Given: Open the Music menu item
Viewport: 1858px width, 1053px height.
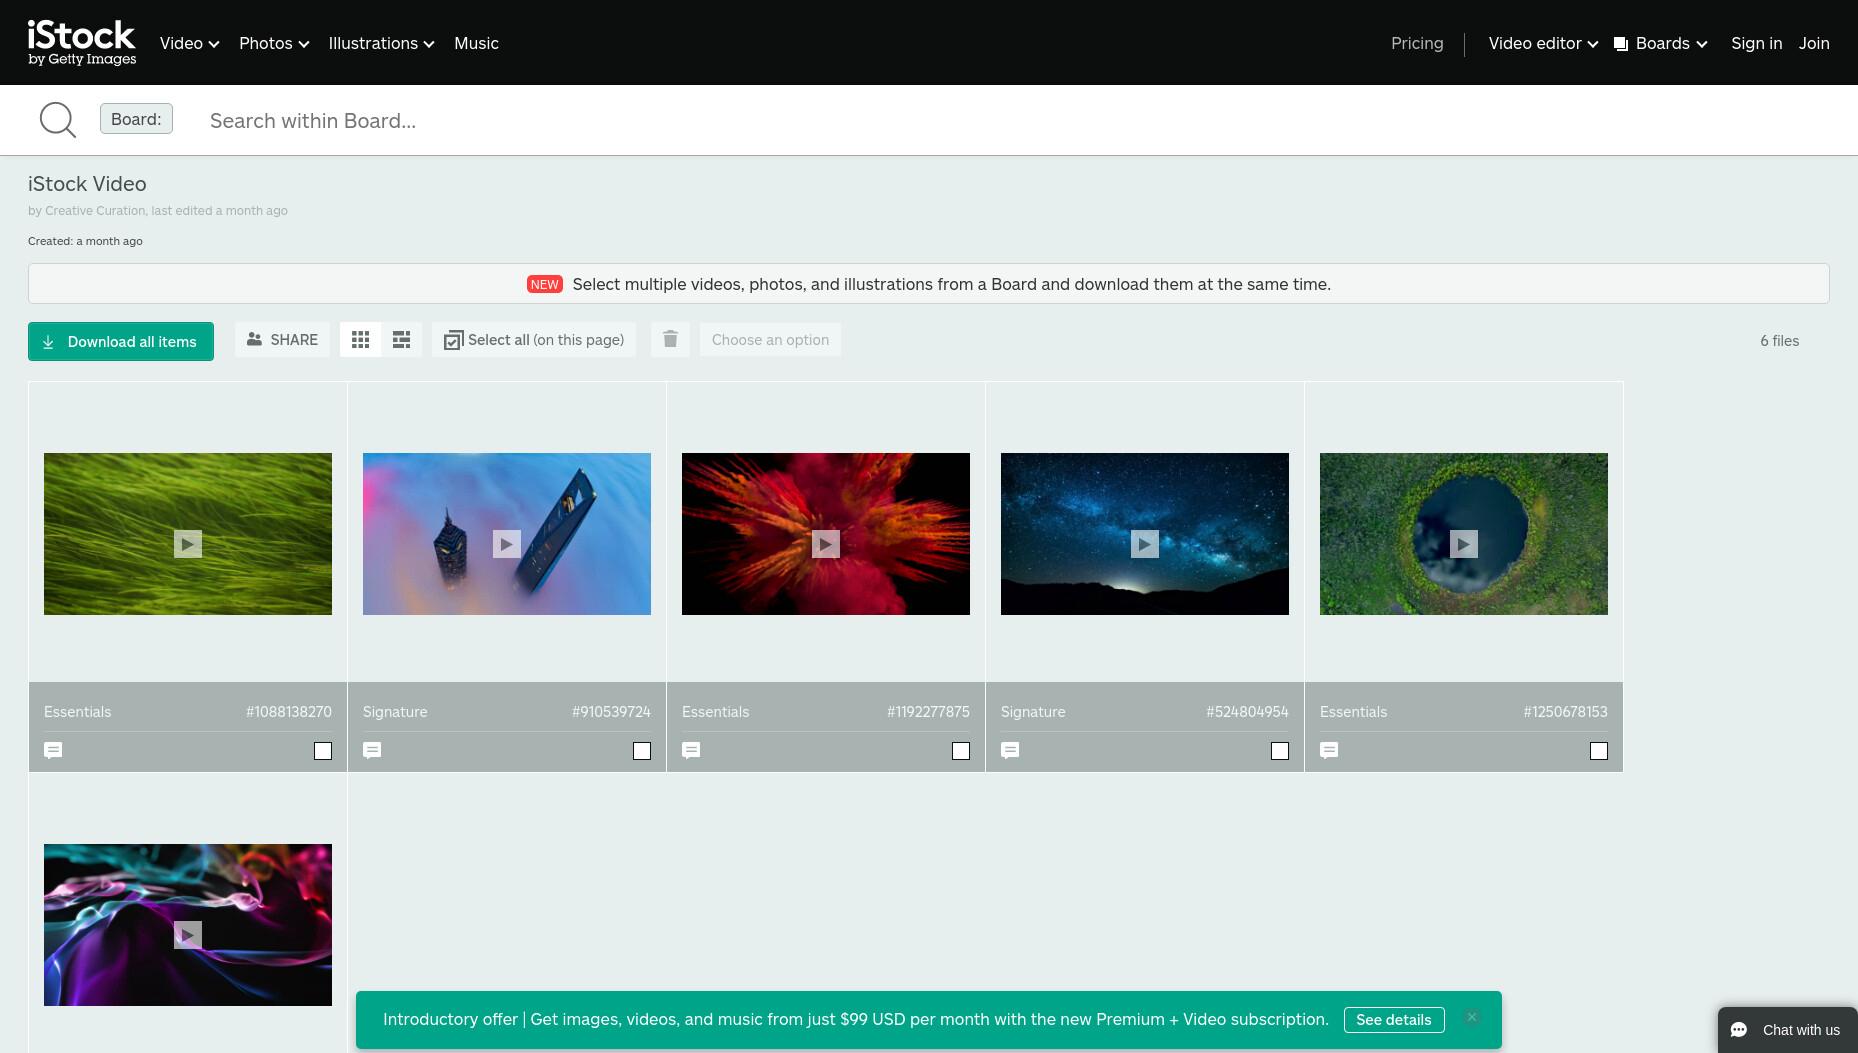Looking at the screenshot, I should click(x=476, y=43).
